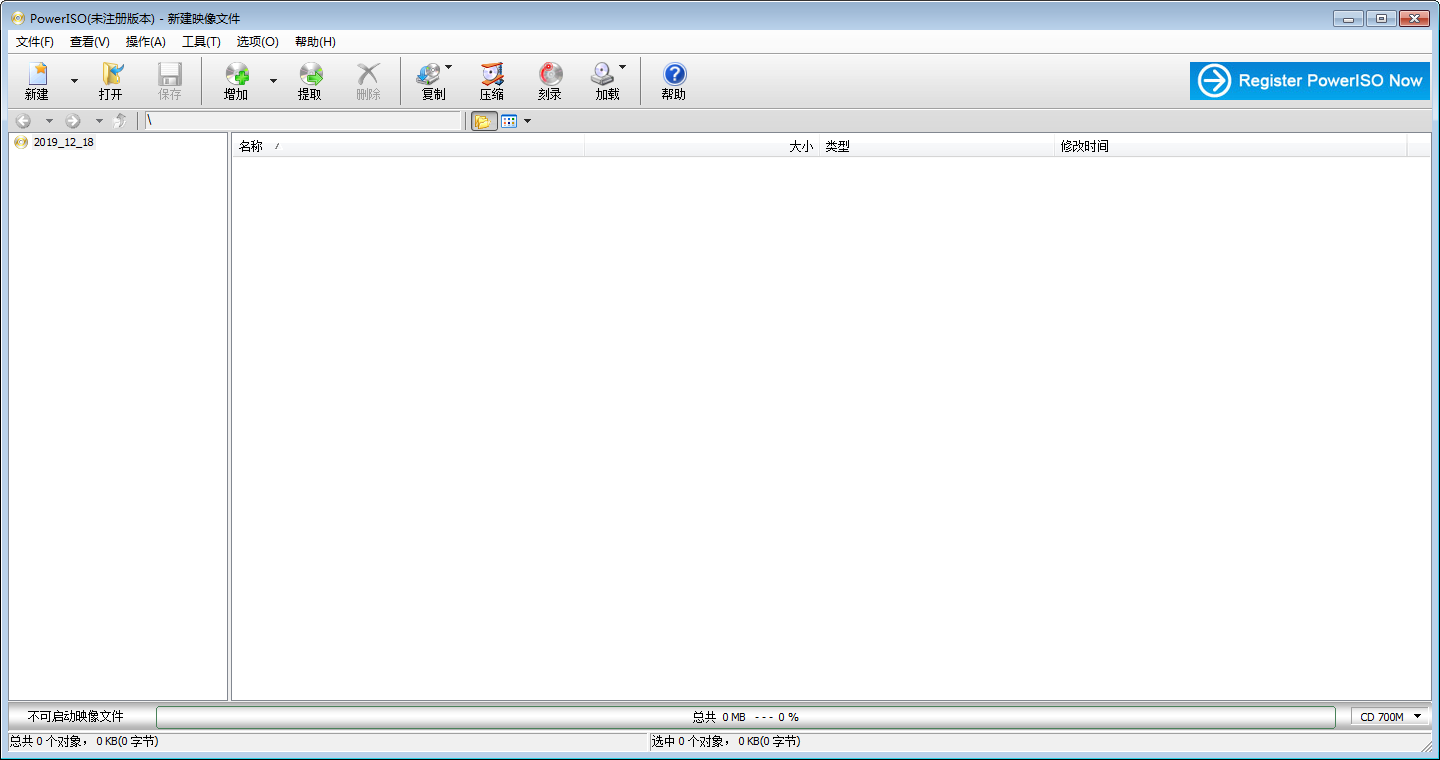This screenshot has height=760, width=1440.
Task: Sort by the 大小 column header
Action: [702, 146]
